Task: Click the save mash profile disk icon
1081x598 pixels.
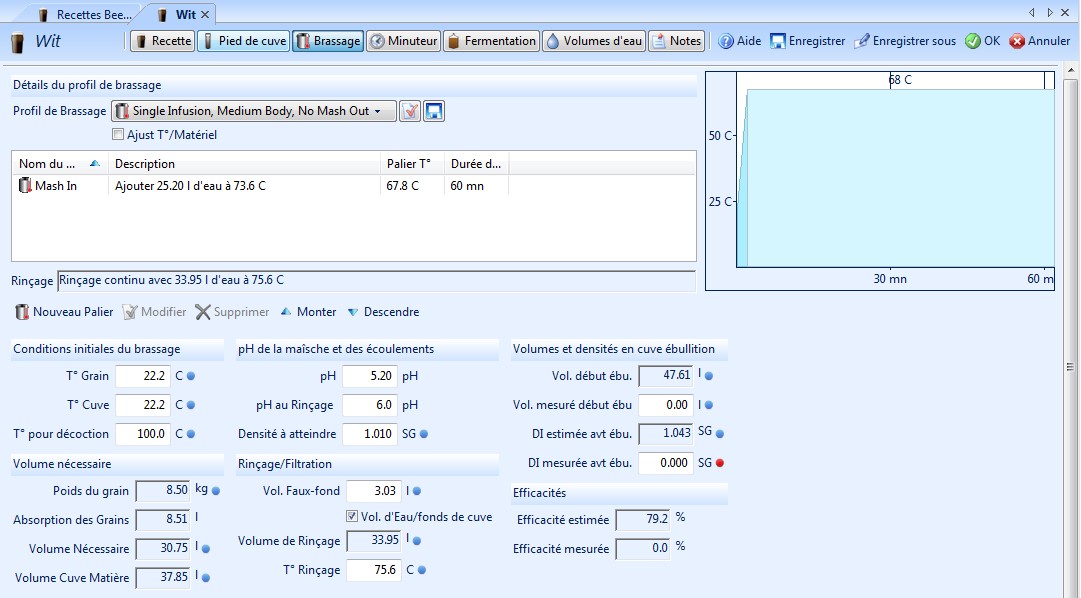Action: pyautogui.click(x=434, y=111)
